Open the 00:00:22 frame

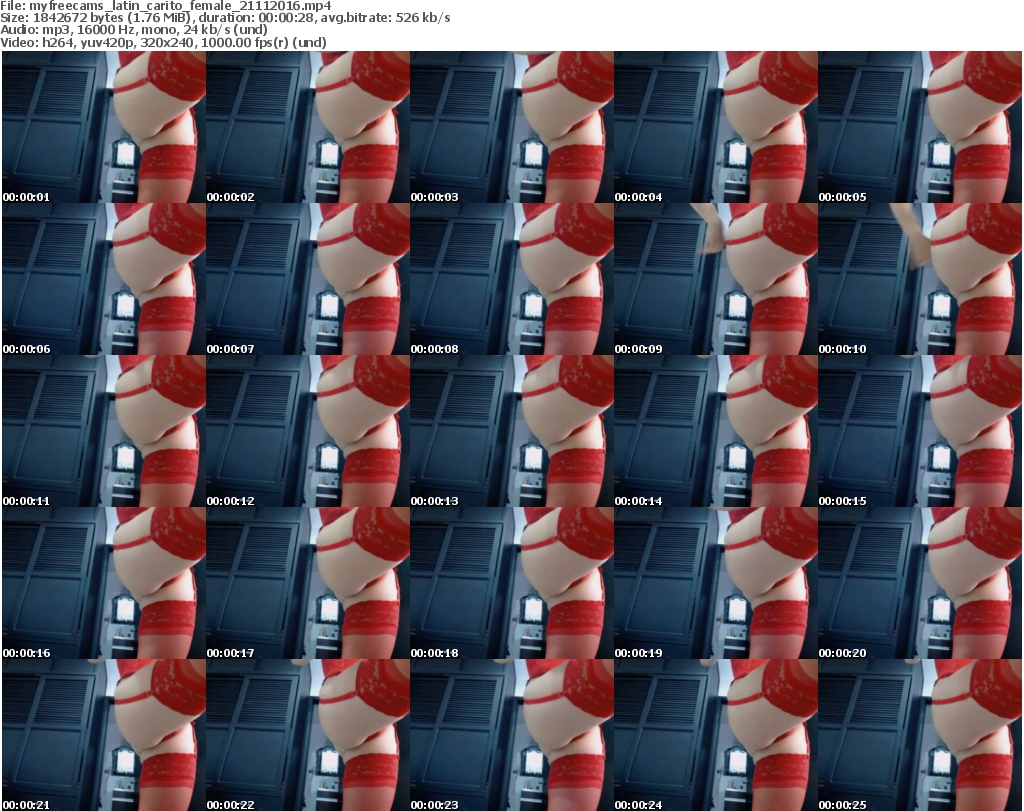click(x=308, y=735)
